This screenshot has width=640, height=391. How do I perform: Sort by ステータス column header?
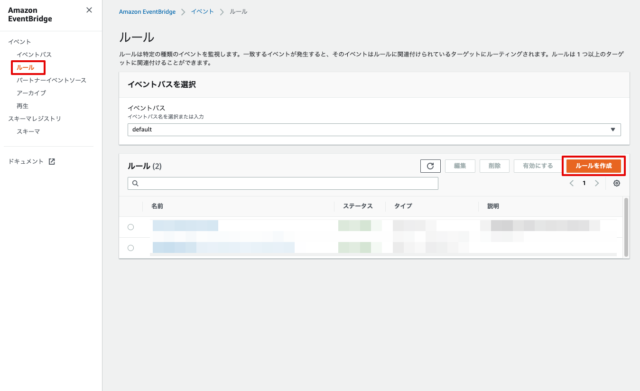coord(358,206)
